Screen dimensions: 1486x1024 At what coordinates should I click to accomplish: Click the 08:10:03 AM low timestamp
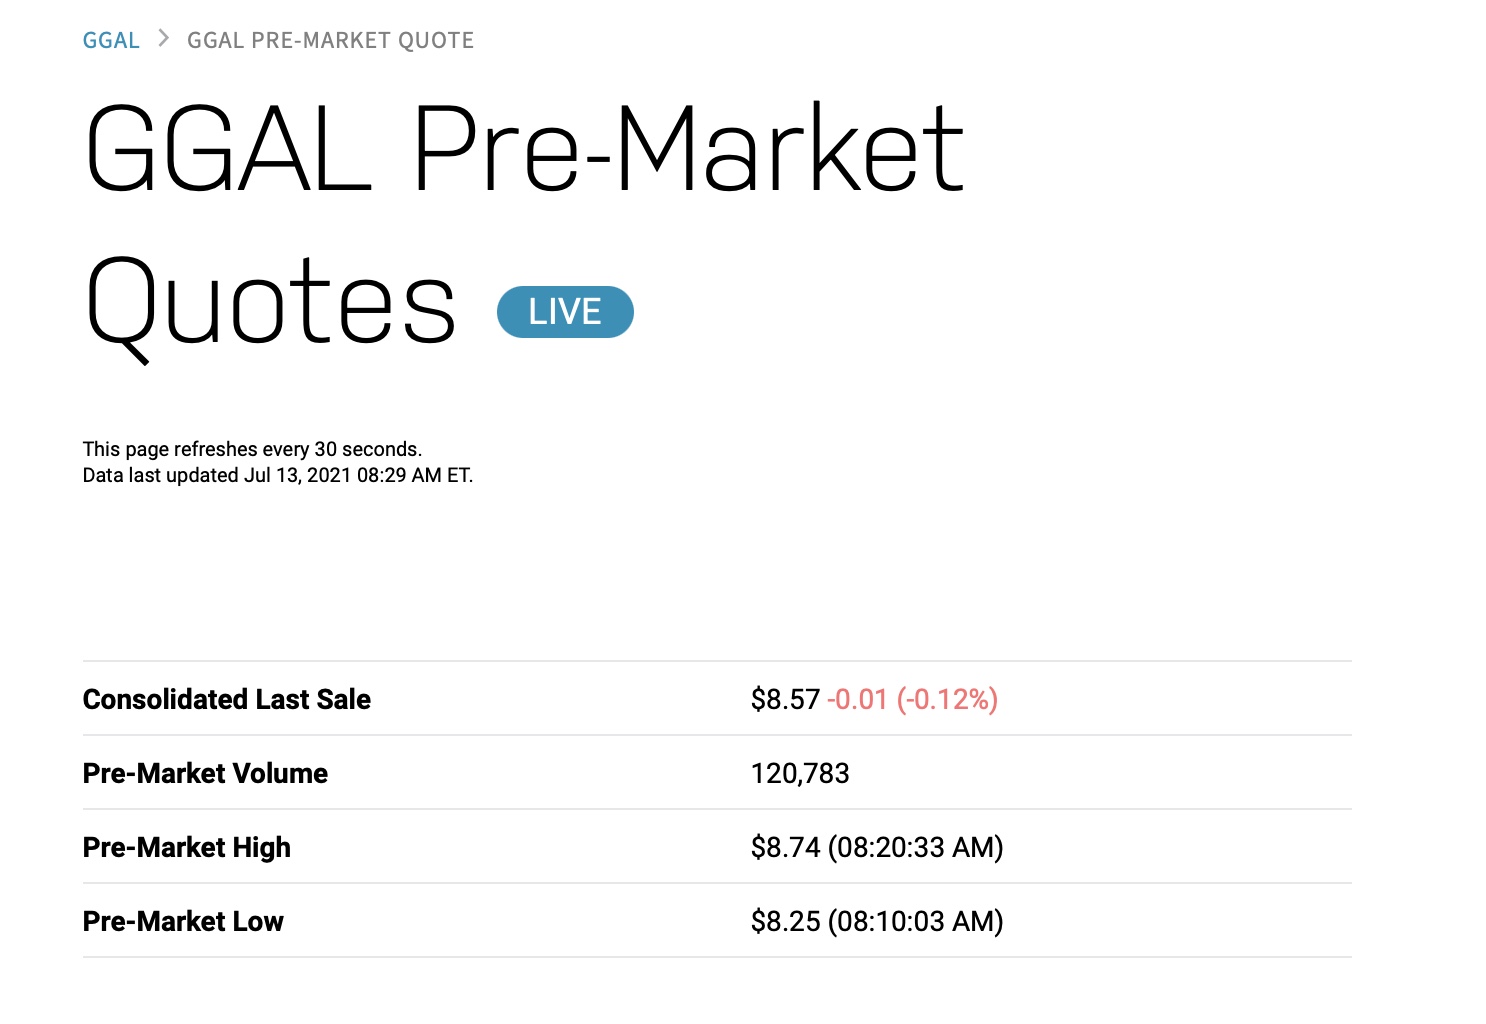coord(916,921)
